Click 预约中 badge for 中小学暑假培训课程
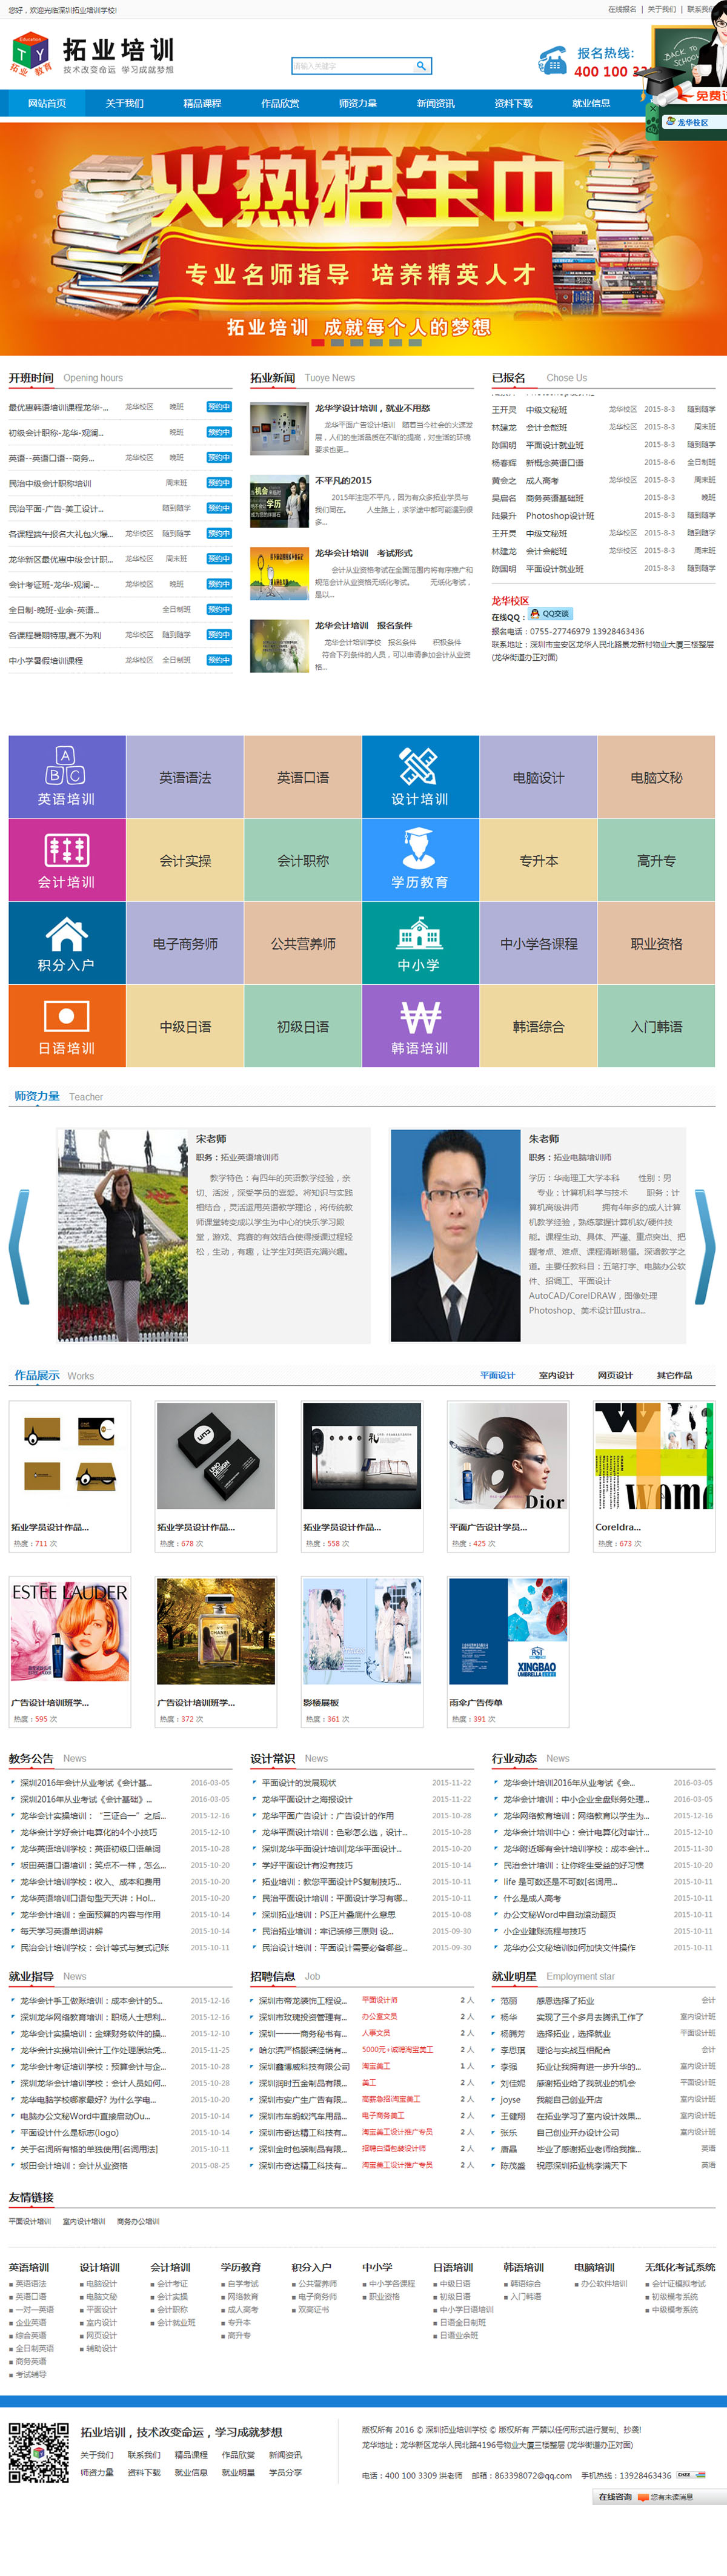Viewport: 727px width, 2576px height. click(219, 660)
